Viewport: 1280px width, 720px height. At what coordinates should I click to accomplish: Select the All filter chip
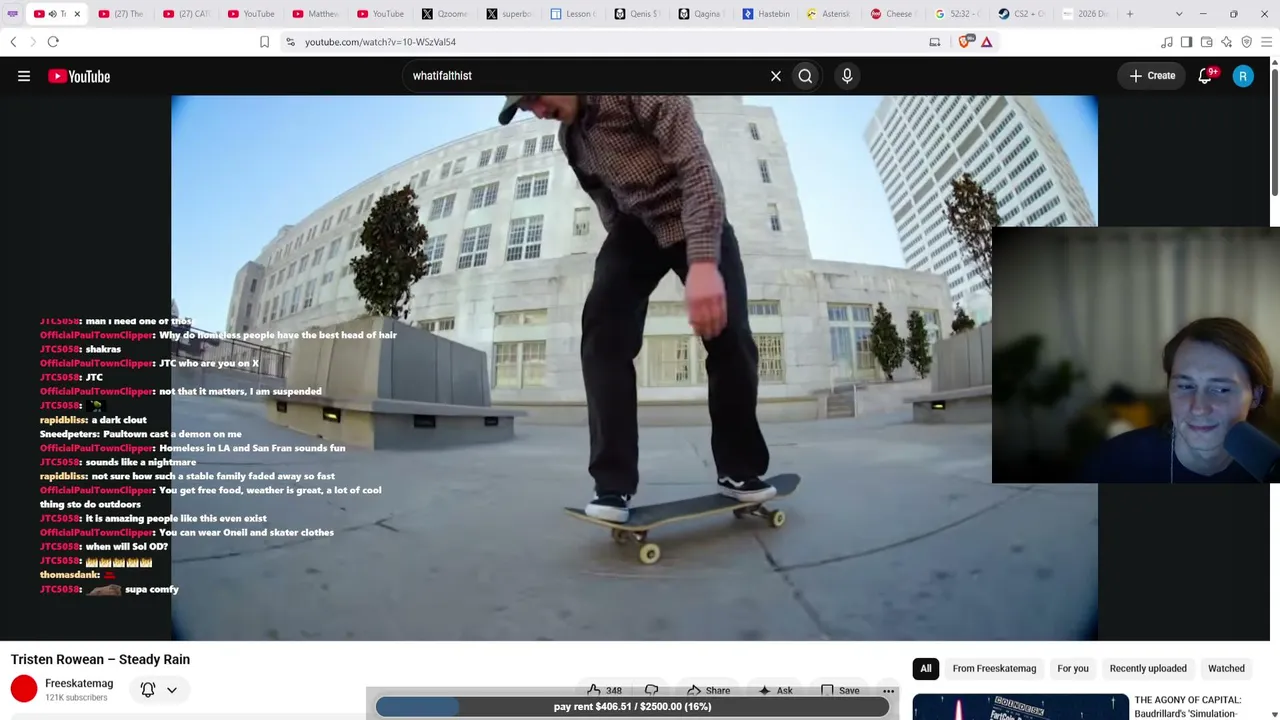click(926, 668)
